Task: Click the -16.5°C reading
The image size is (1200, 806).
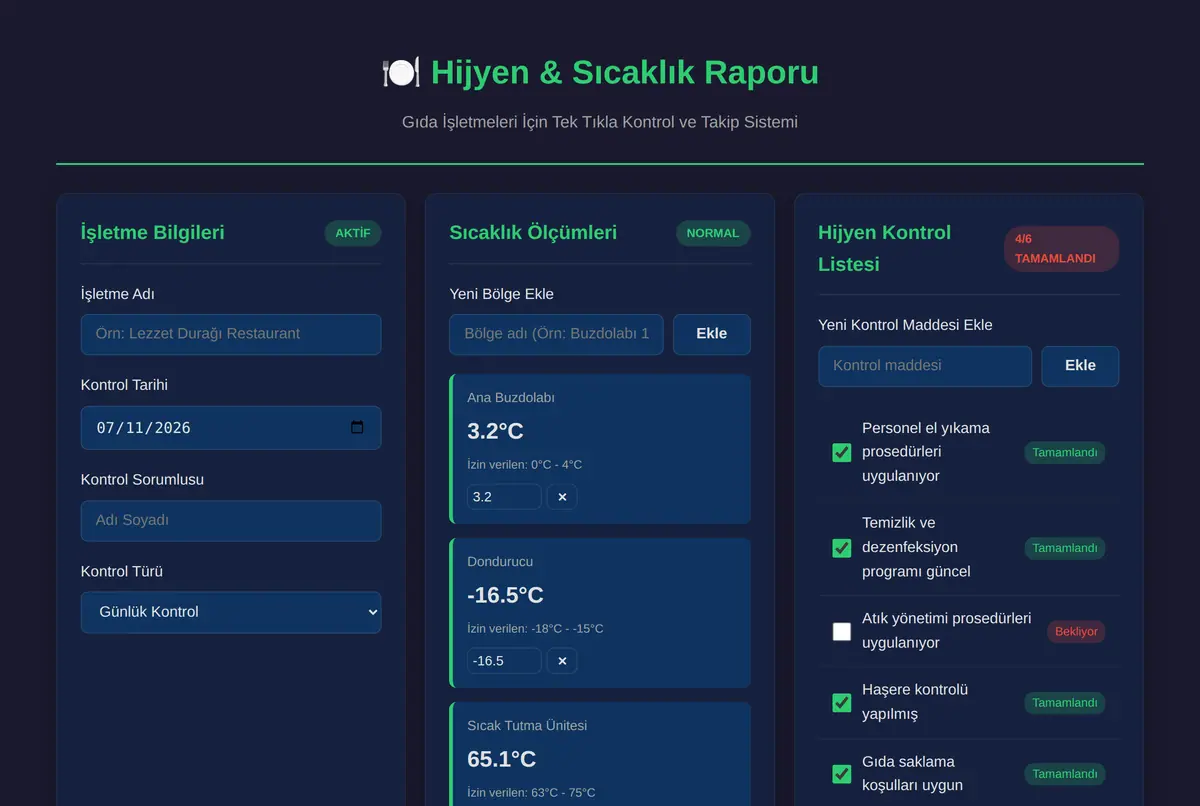Action: [x=505, y=595]
